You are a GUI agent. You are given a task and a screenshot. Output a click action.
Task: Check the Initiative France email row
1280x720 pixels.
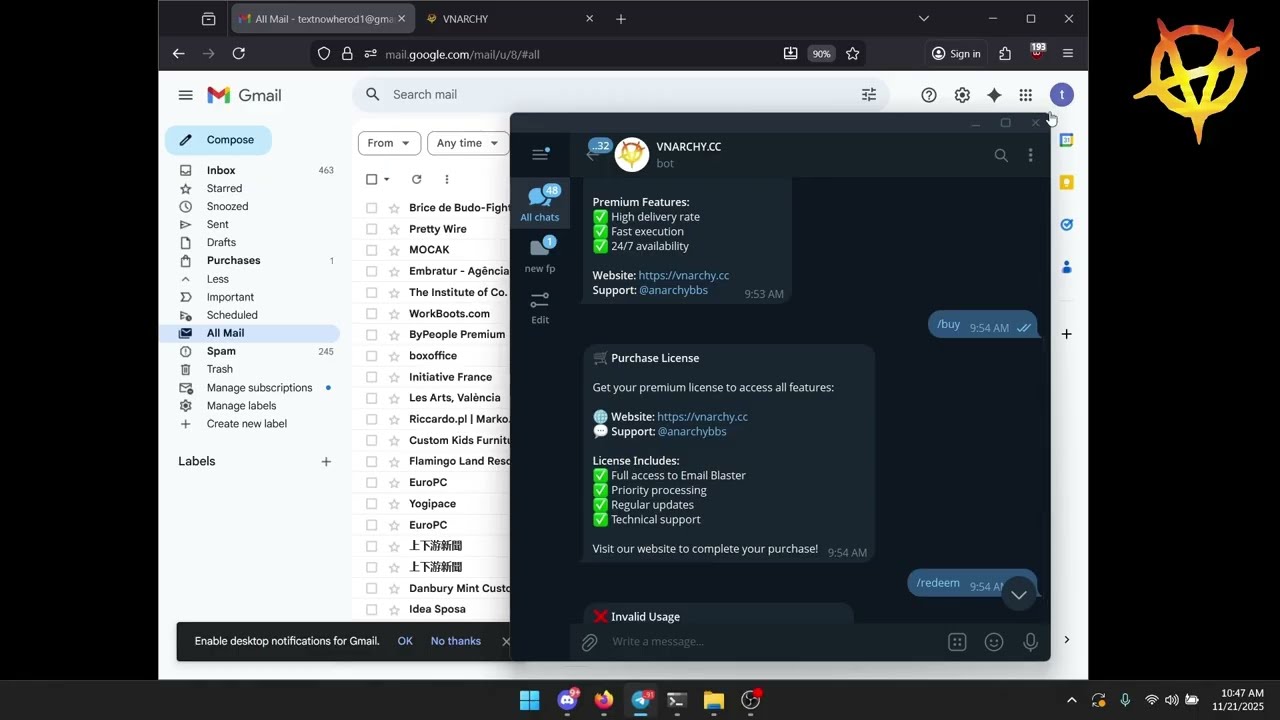coord(372,377)
